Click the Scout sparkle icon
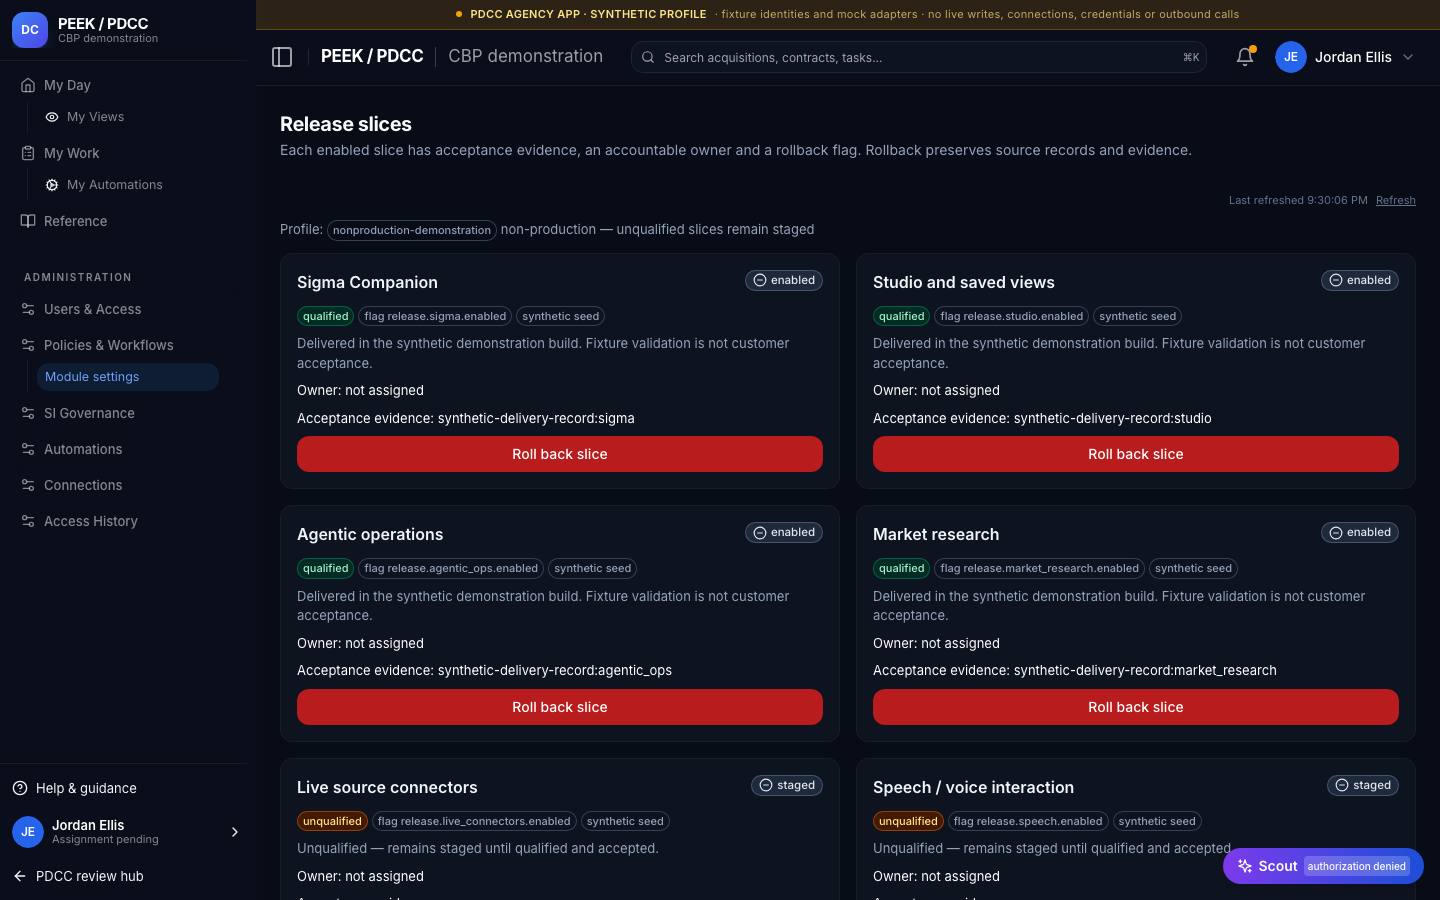 click(1245, 866)
